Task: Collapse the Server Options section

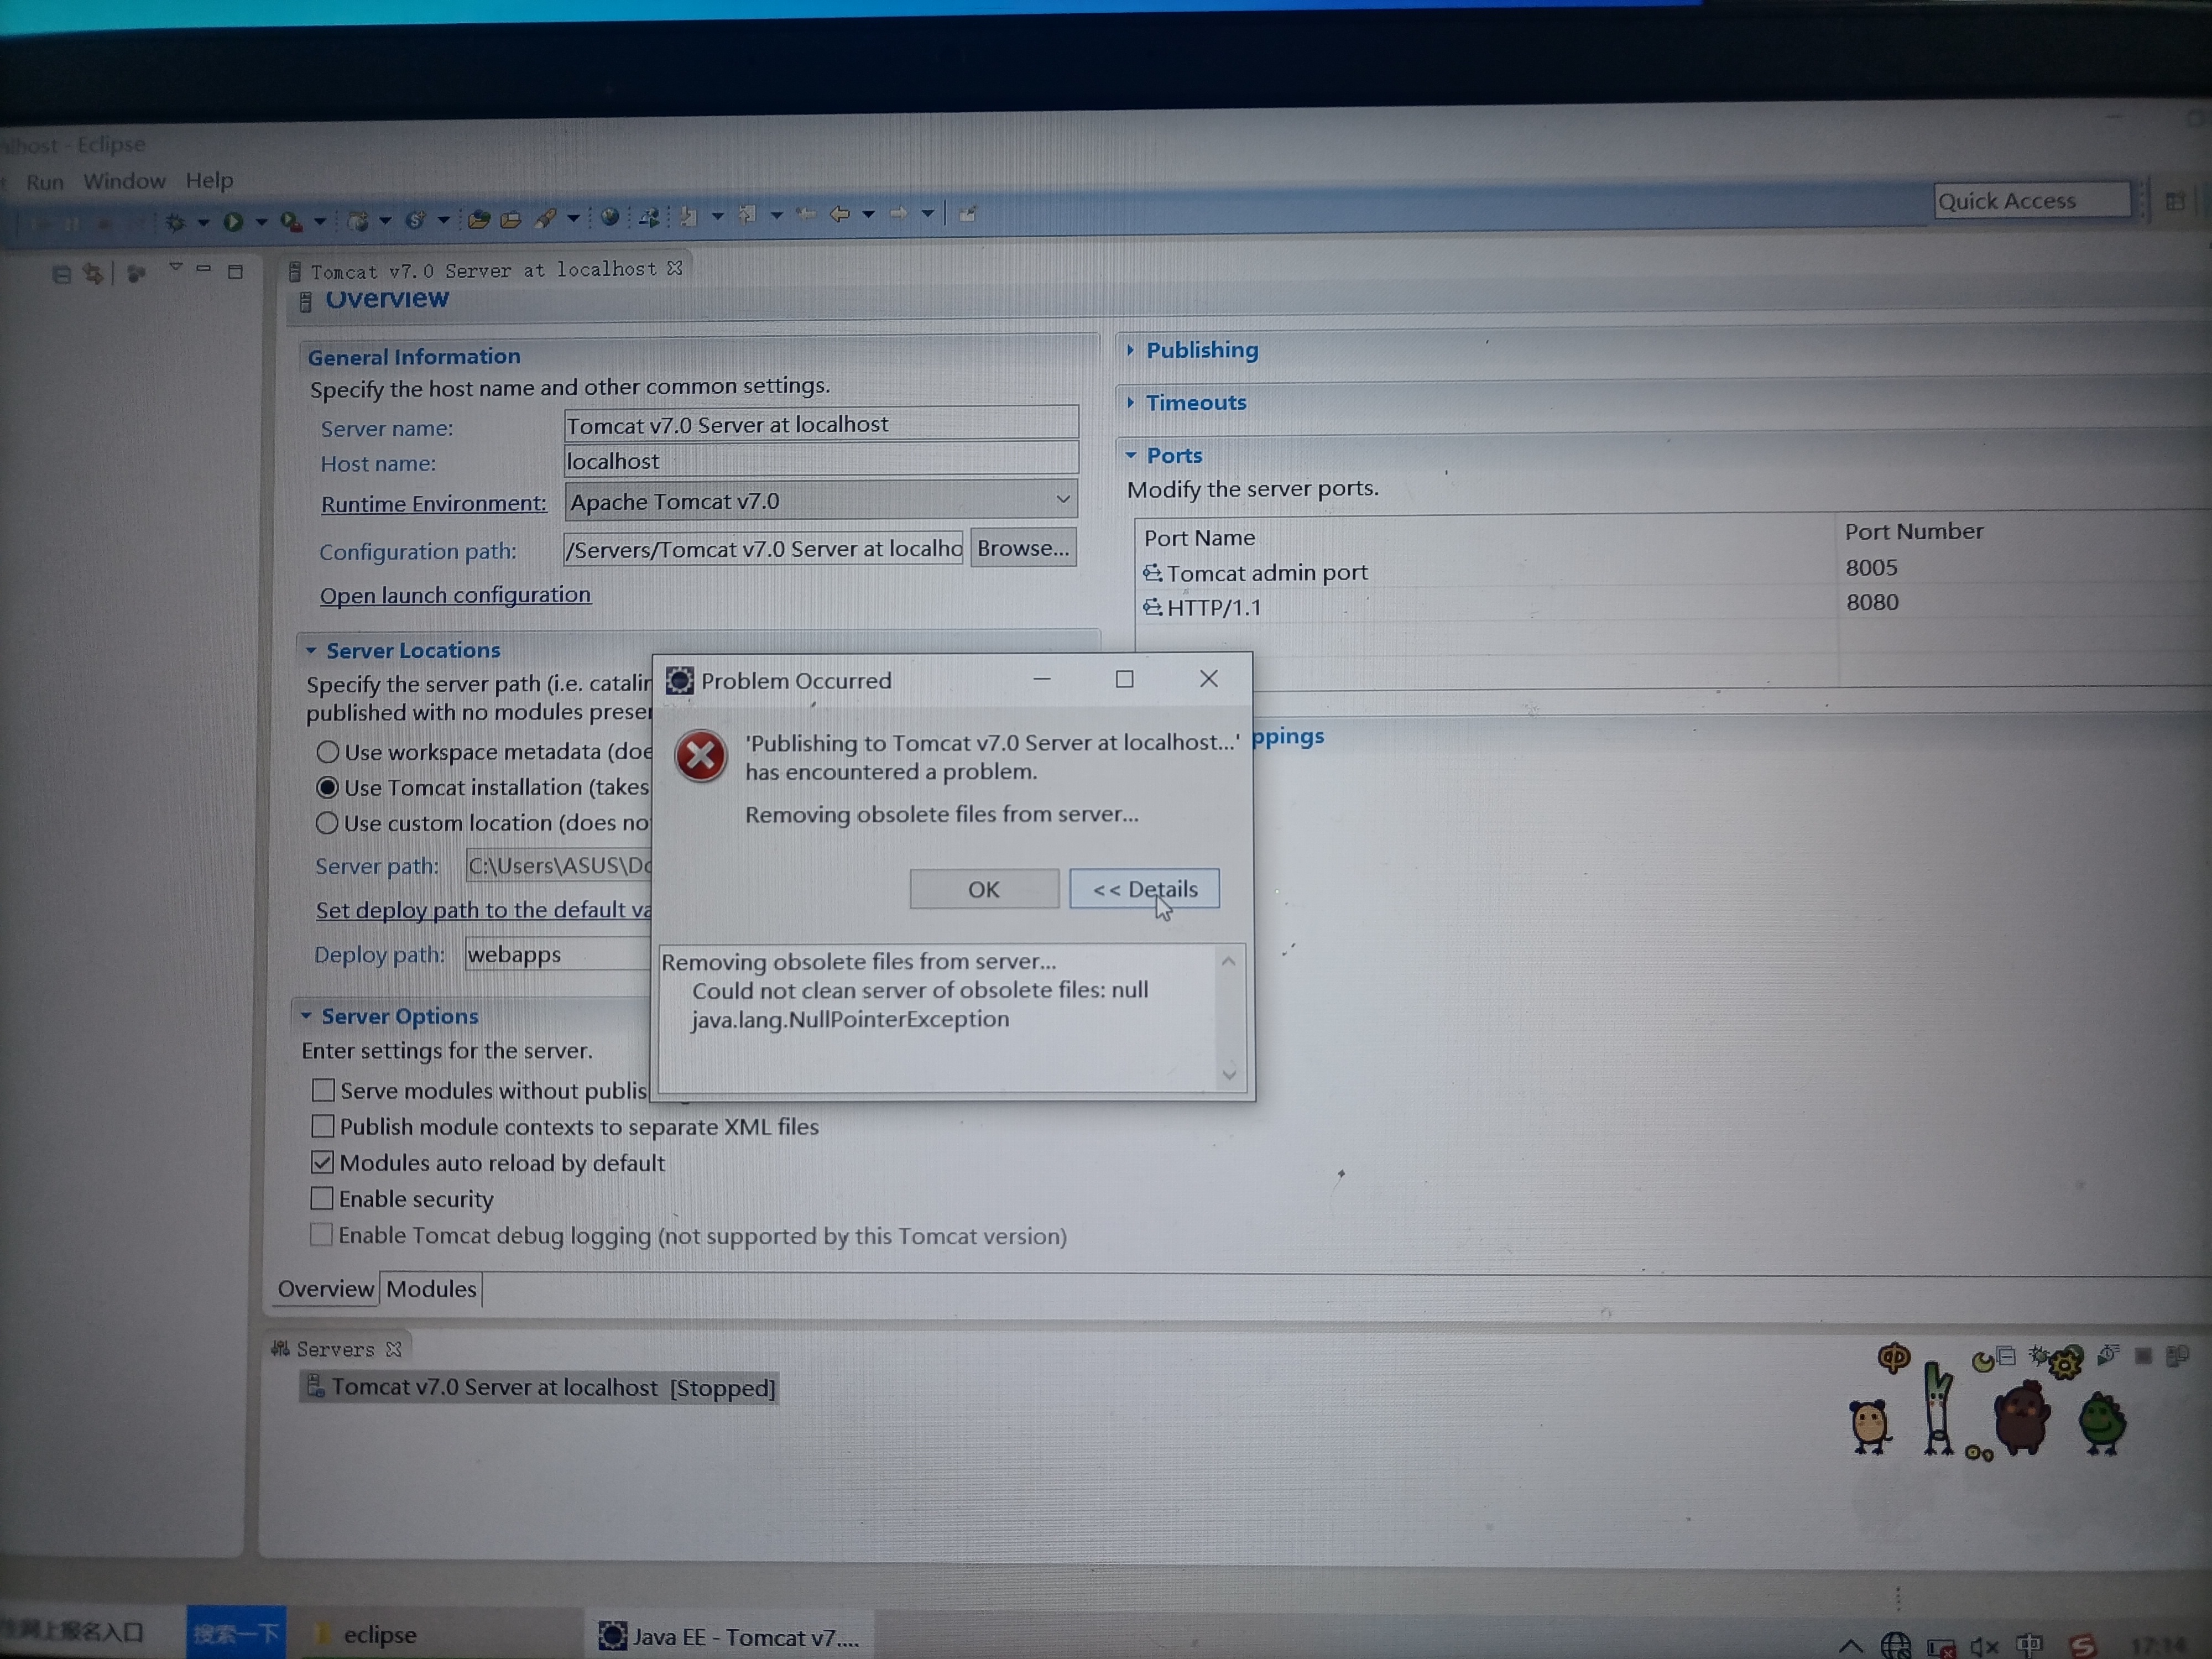Action: coord(306,1017)
